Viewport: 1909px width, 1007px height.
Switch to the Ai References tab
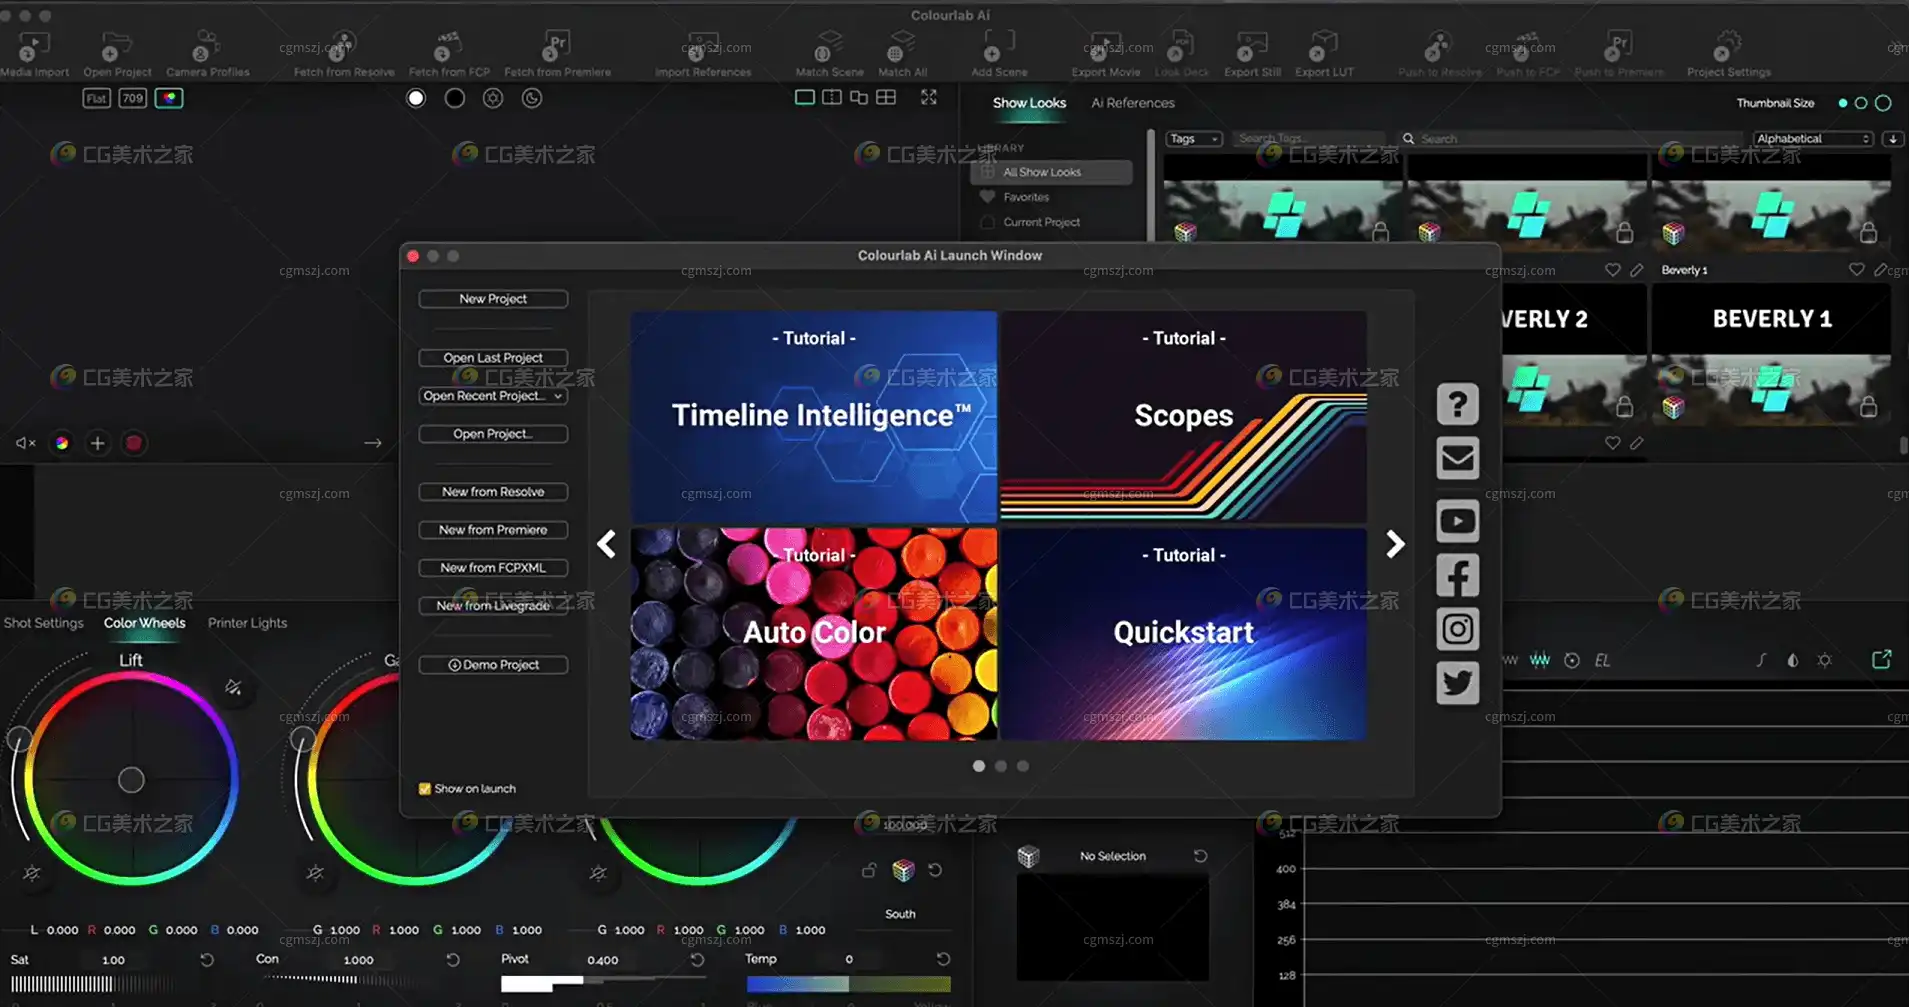tap(1132, 103)
